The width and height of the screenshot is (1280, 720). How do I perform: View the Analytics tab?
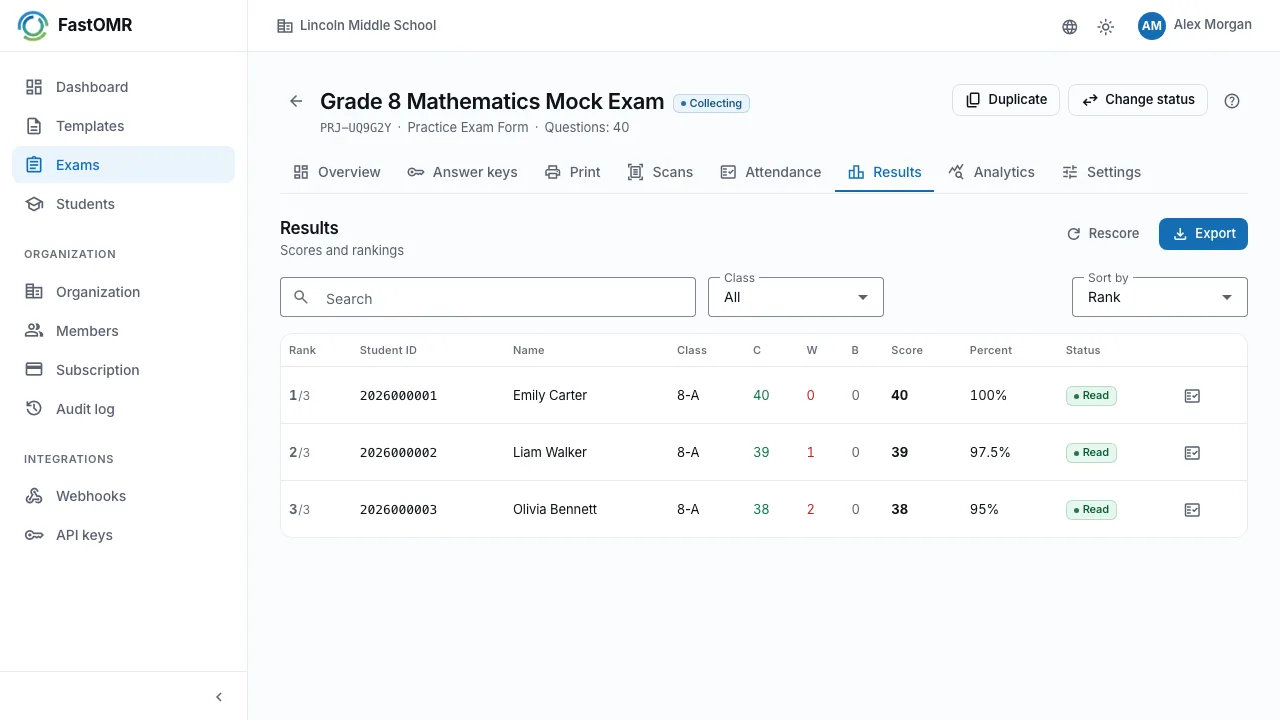point(992,172)
